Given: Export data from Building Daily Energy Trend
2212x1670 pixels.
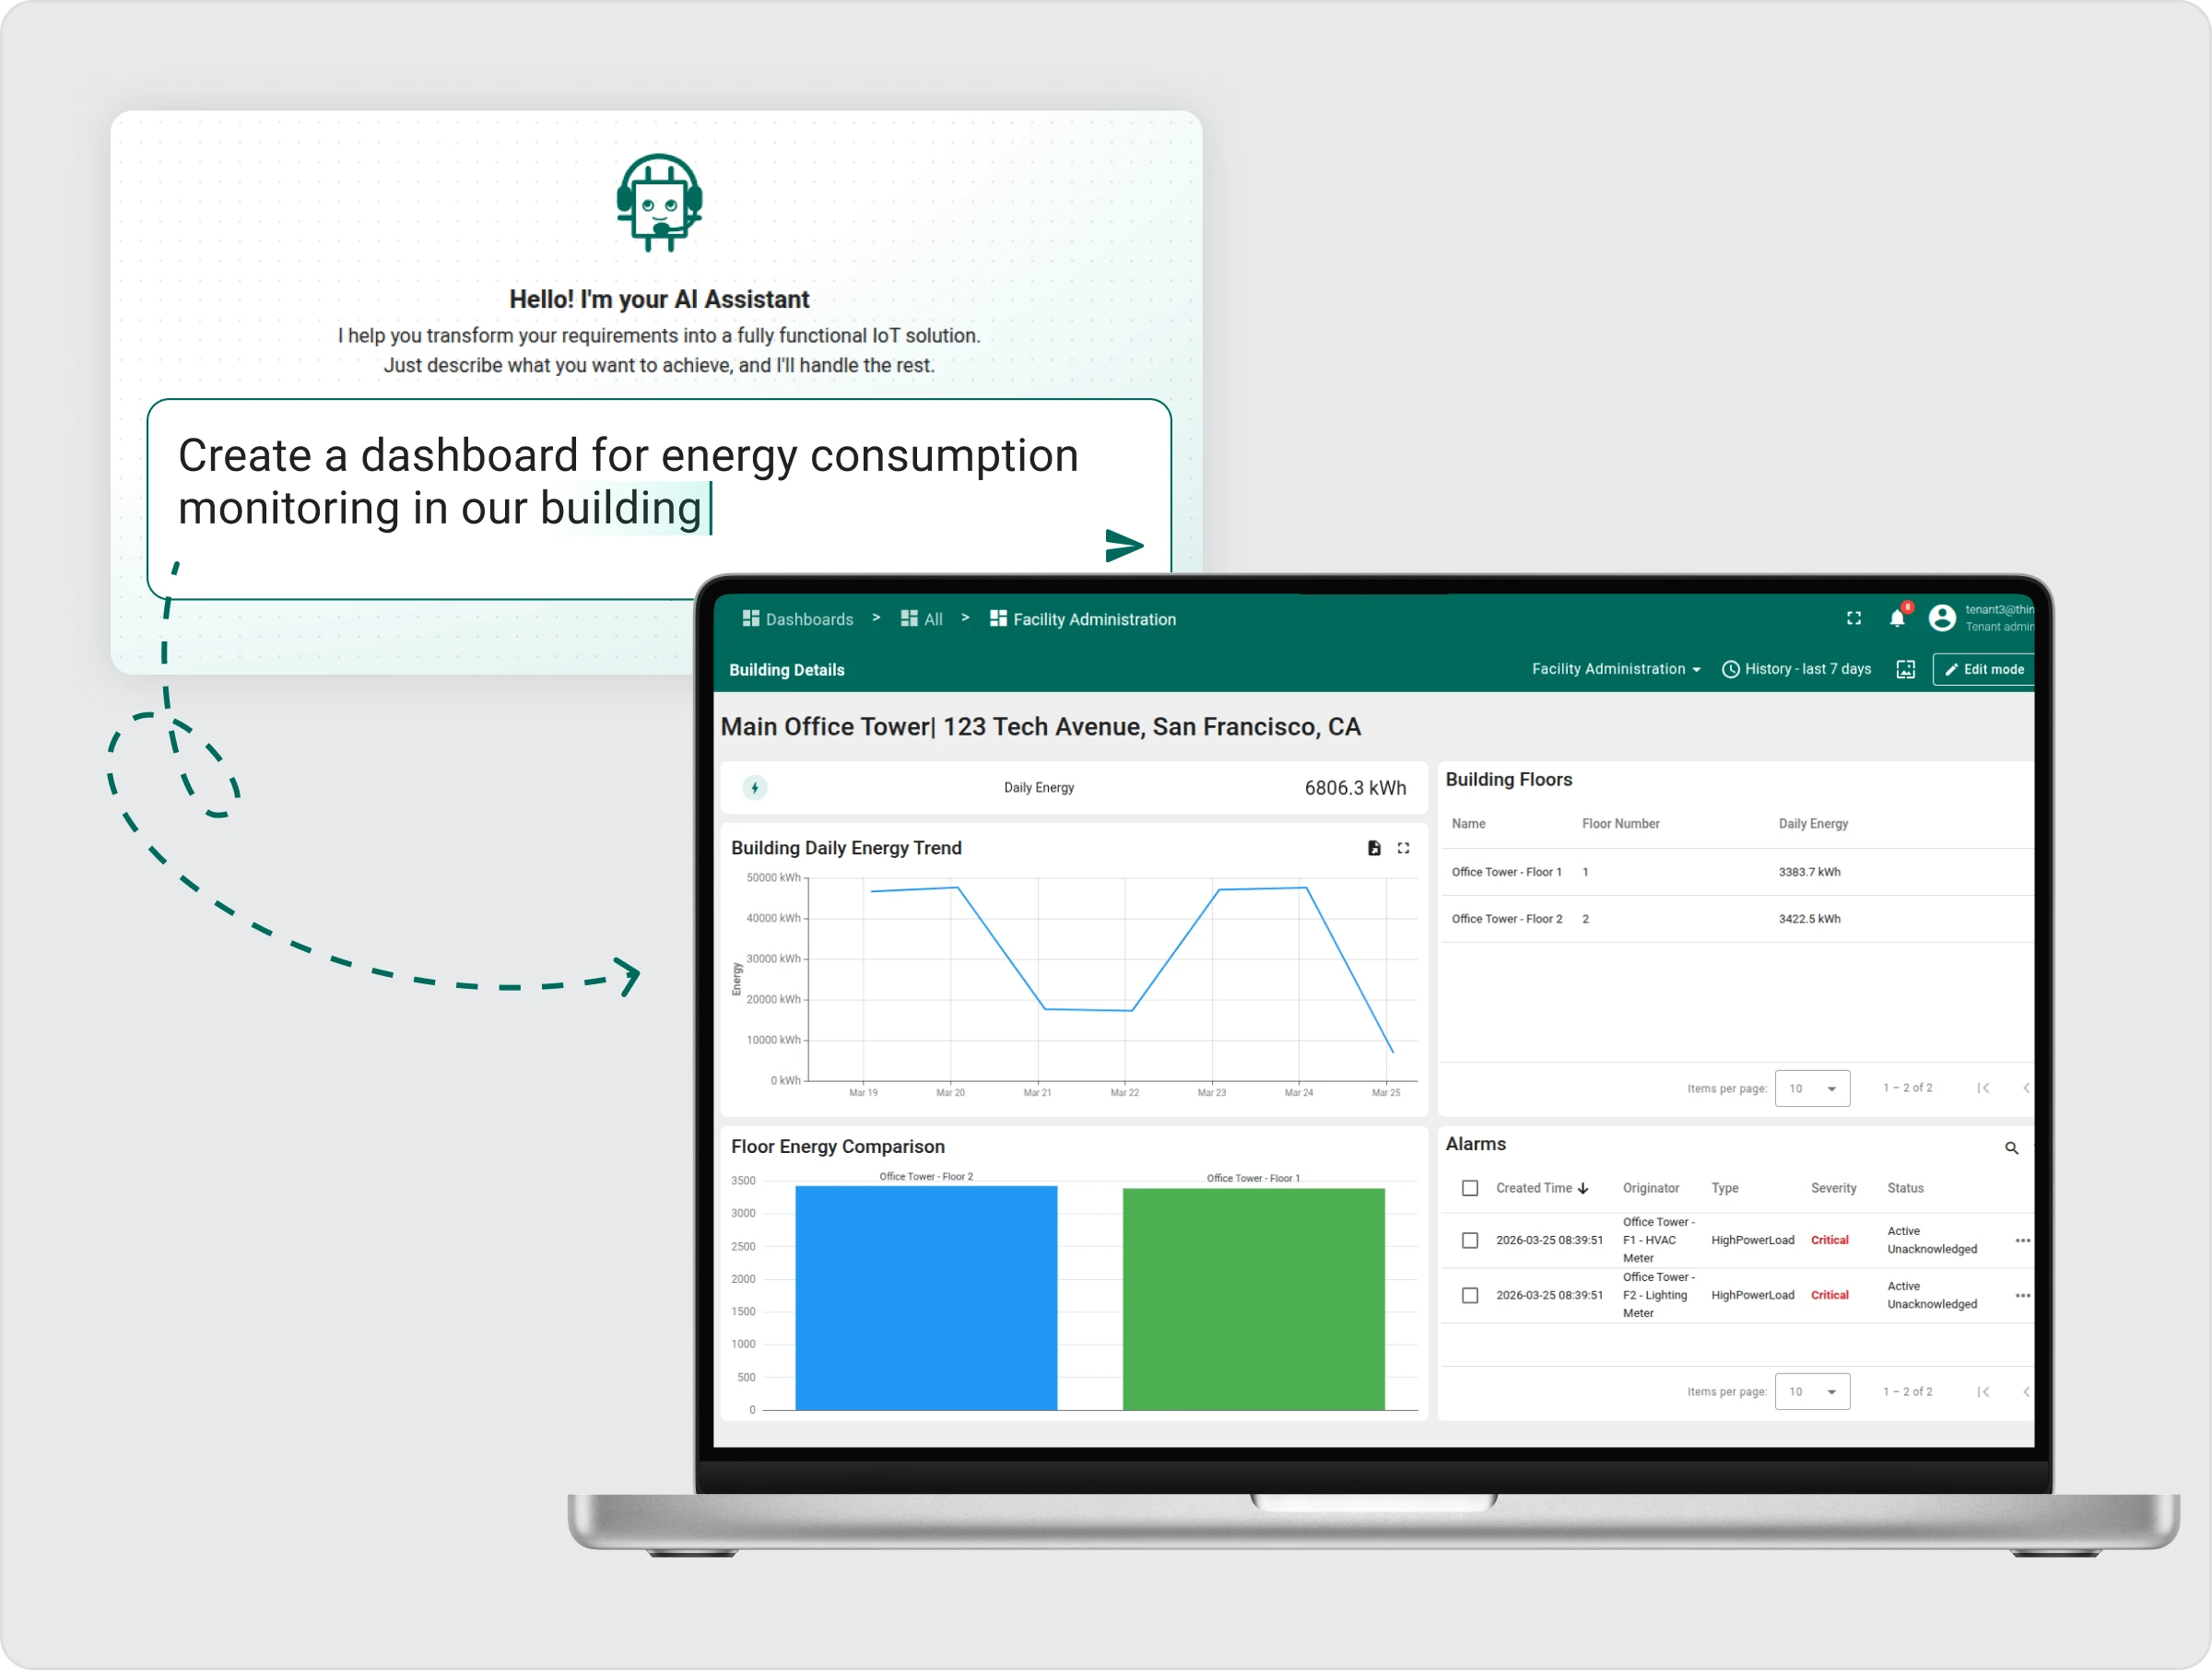Looking at the screenshot, I should click(1374, 848).
